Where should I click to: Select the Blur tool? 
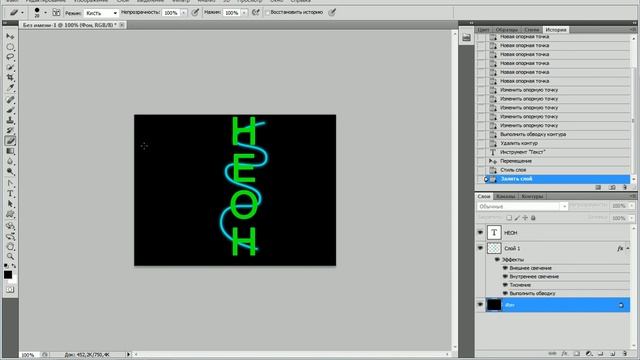tap(10, 162)
